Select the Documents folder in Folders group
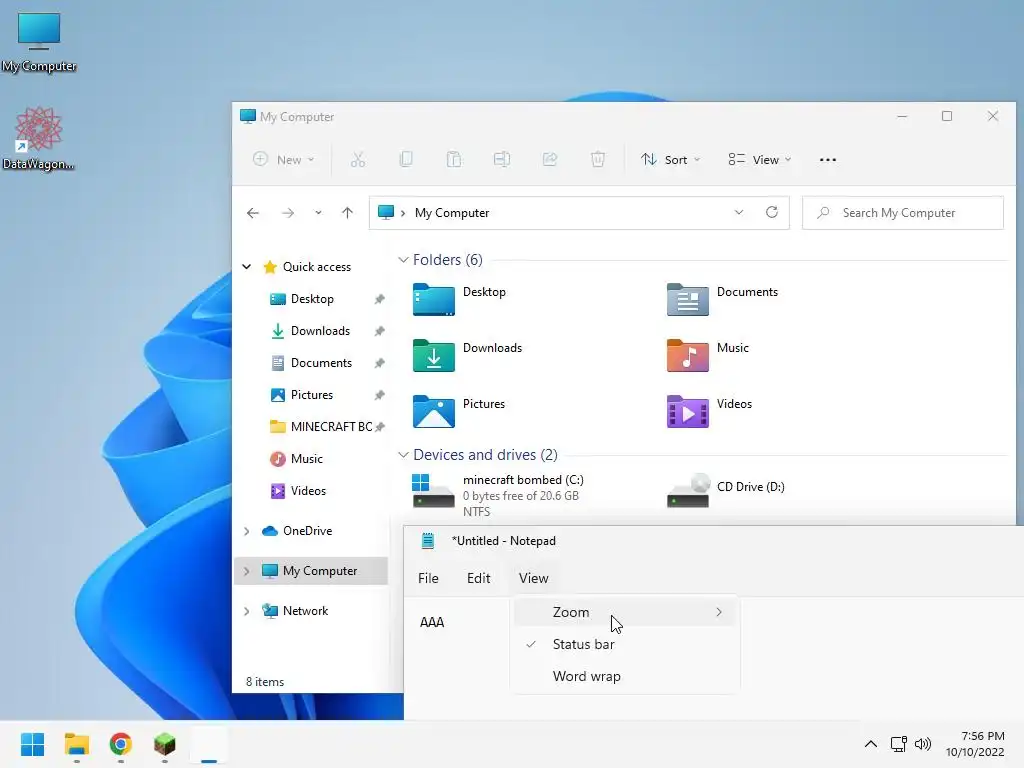The height and width of the screenshot is (768, 1024). pyautogui.click(x=722, y=299)
